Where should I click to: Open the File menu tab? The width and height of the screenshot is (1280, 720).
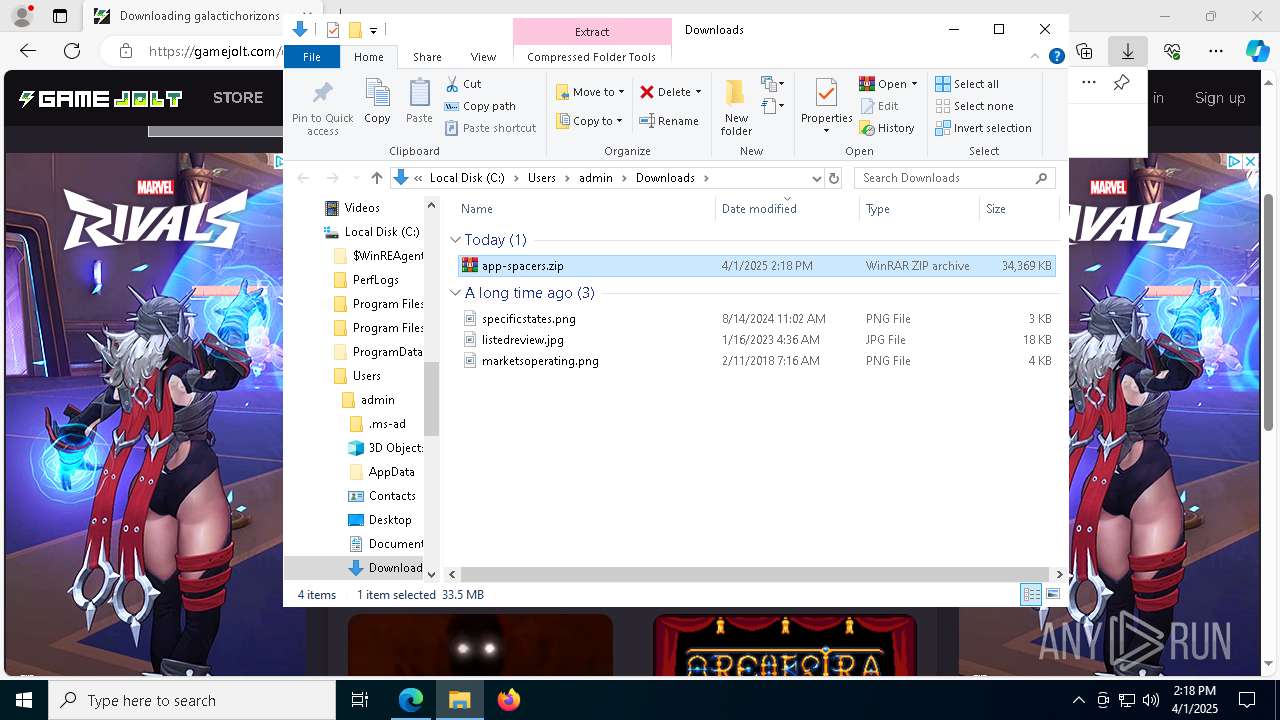[312, 57]
